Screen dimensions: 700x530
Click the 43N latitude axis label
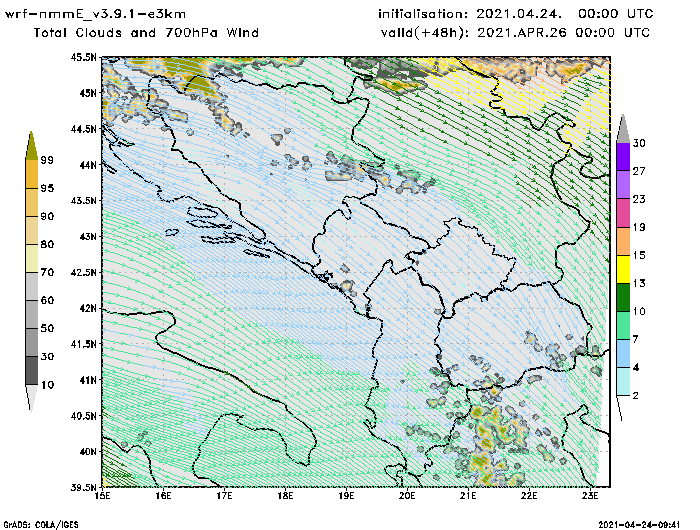88,236
